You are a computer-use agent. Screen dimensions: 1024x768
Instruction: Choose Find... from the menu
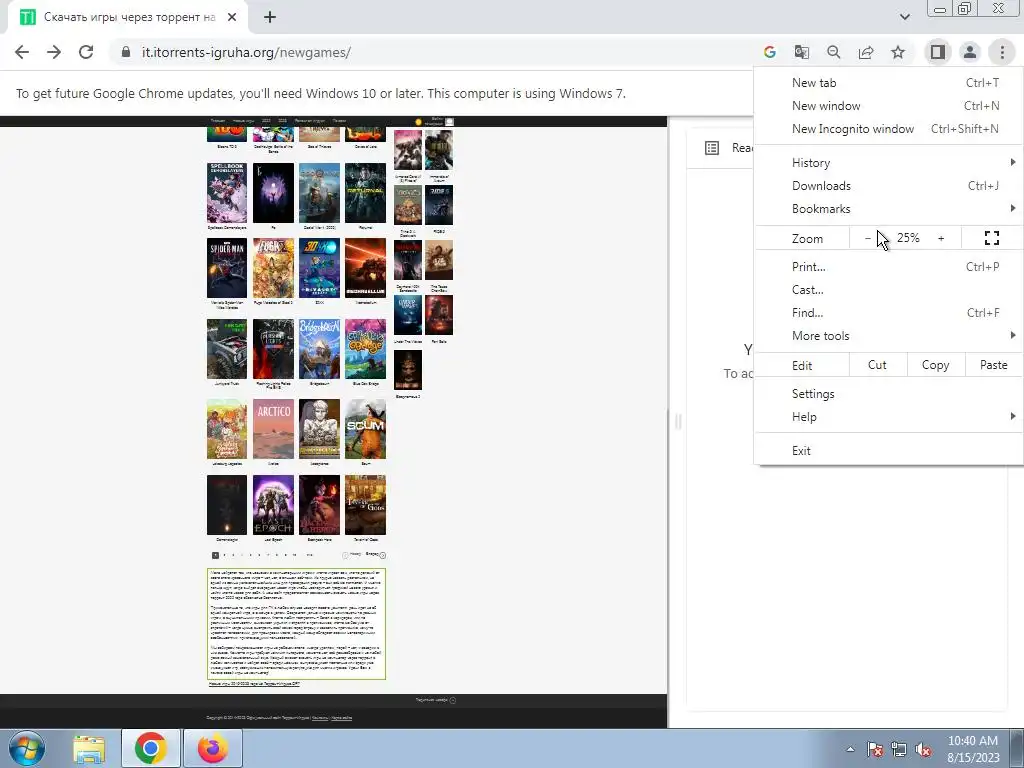[888, 312]
